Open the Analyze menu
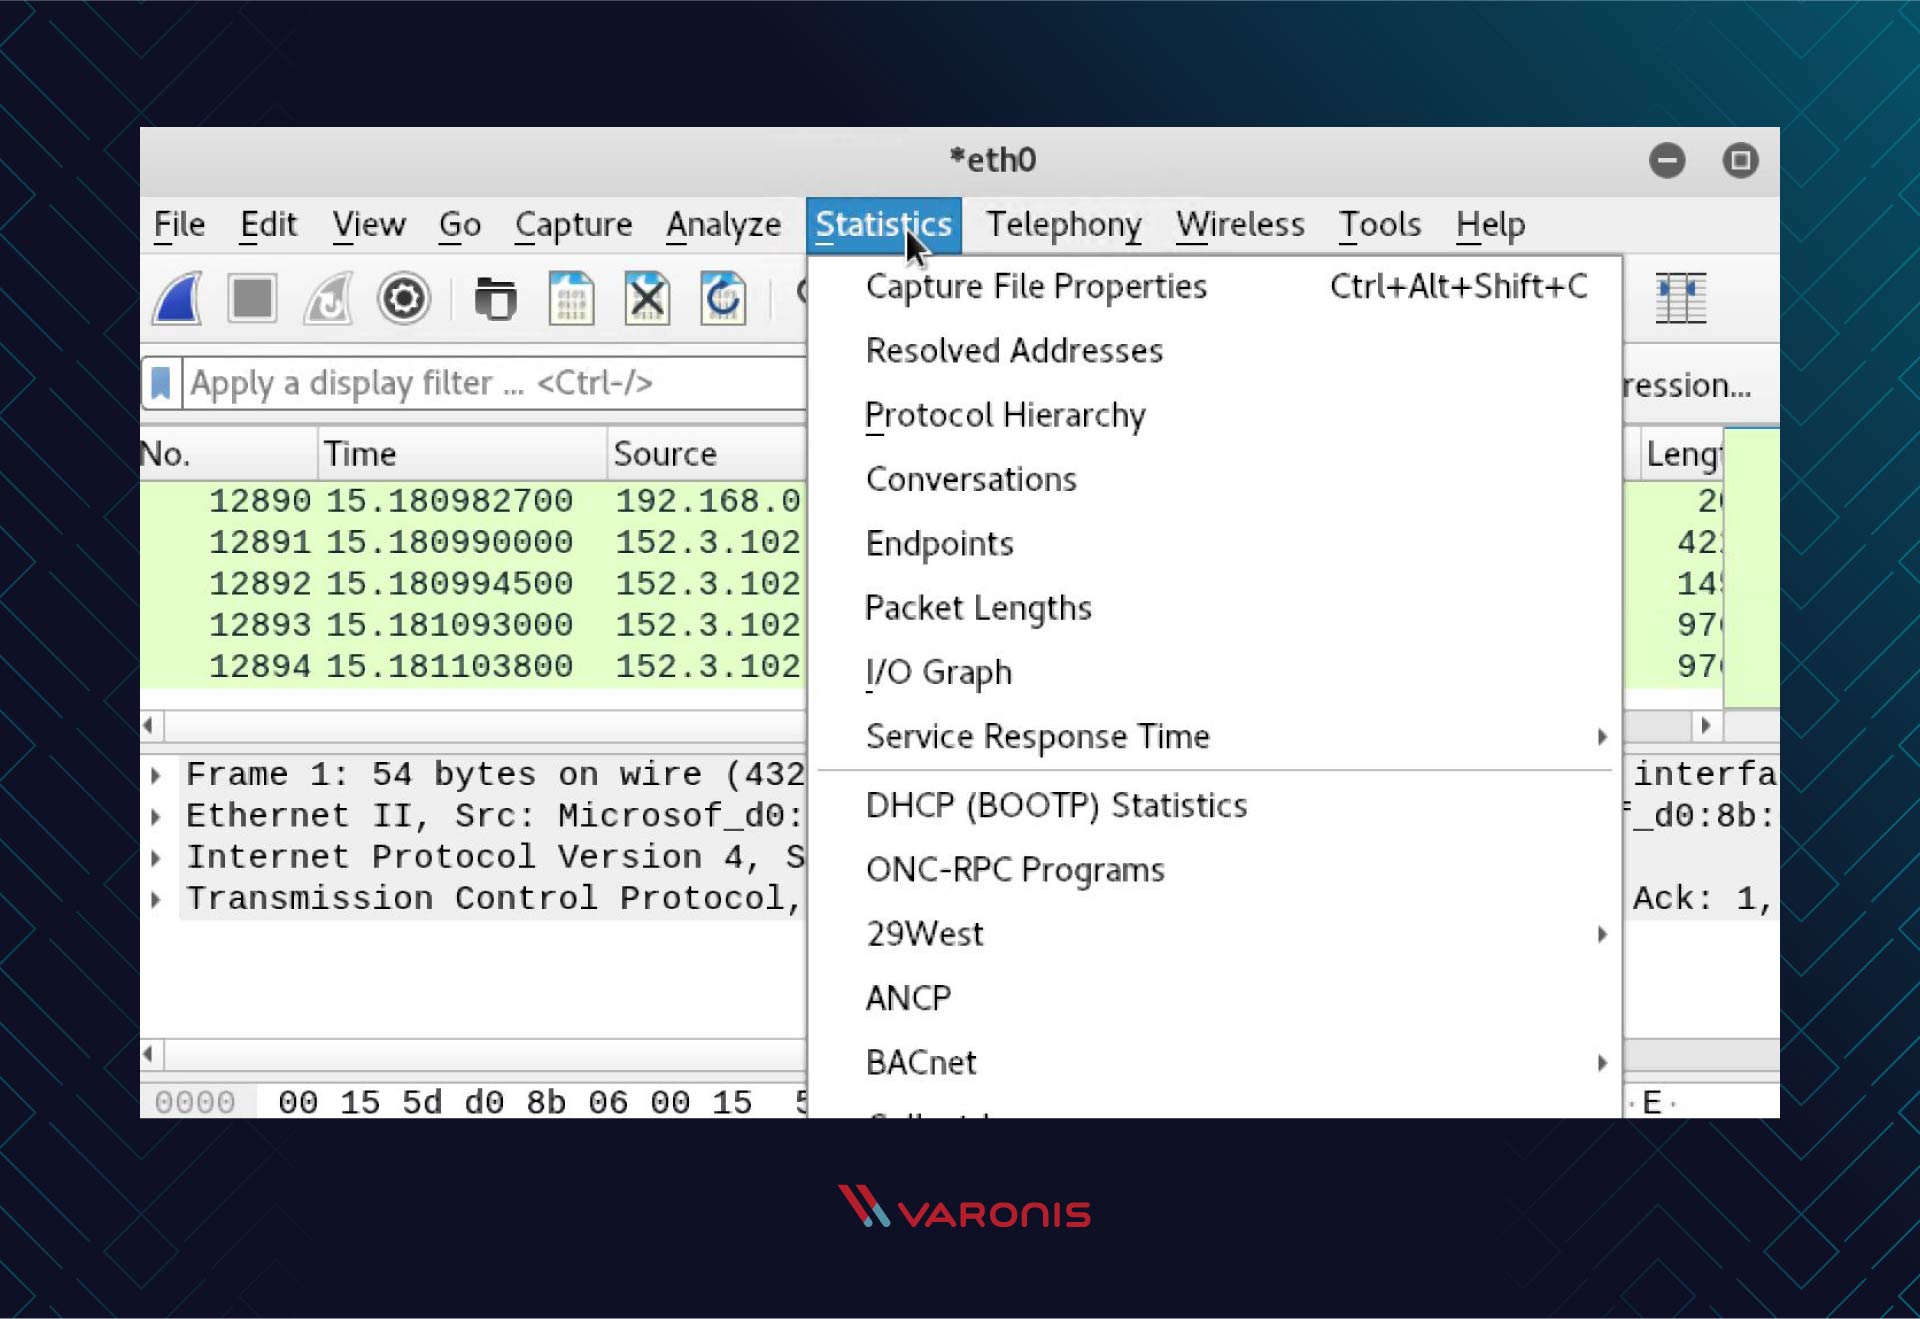This screenshot has height=1319, width=1920. click(x=724, y=225)
